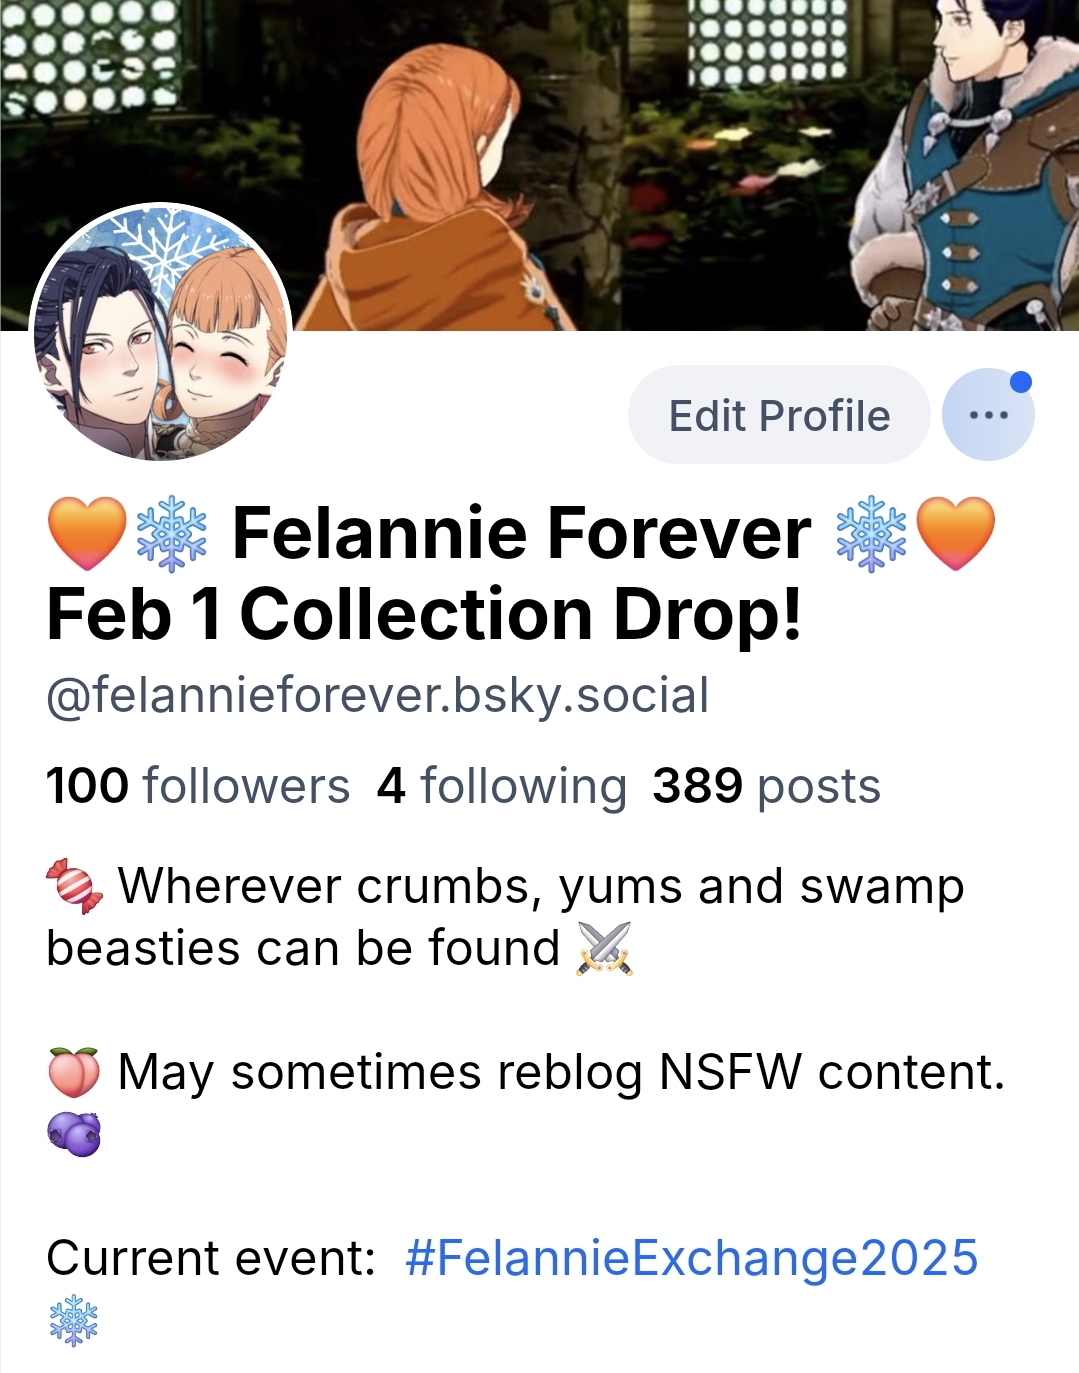Click the snowflake below Current event
This screenshot has height=1373, width=1079.
click(x=74, y=1320)
